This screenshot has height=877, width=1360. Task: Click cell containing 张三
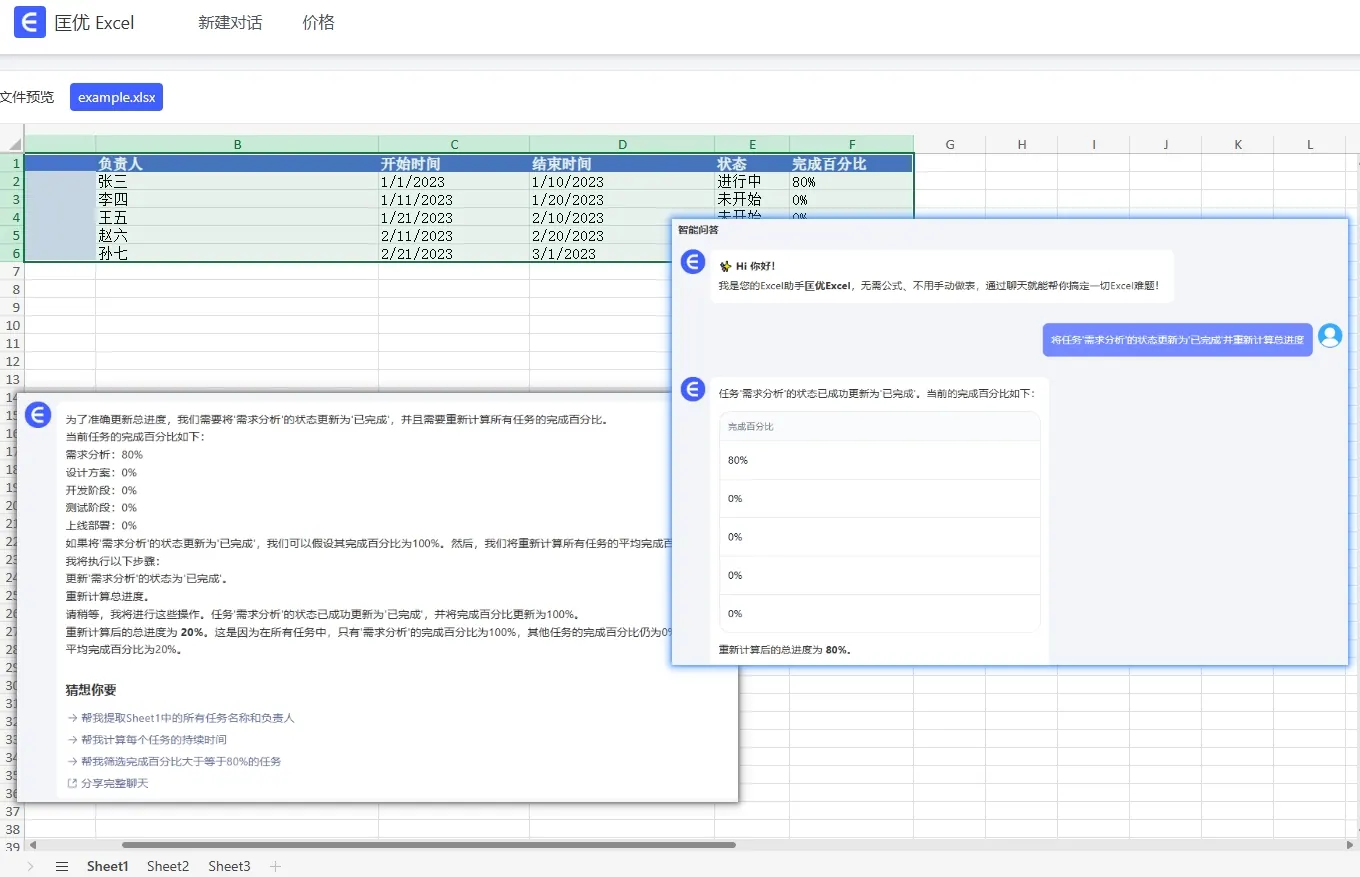point(237,181)
